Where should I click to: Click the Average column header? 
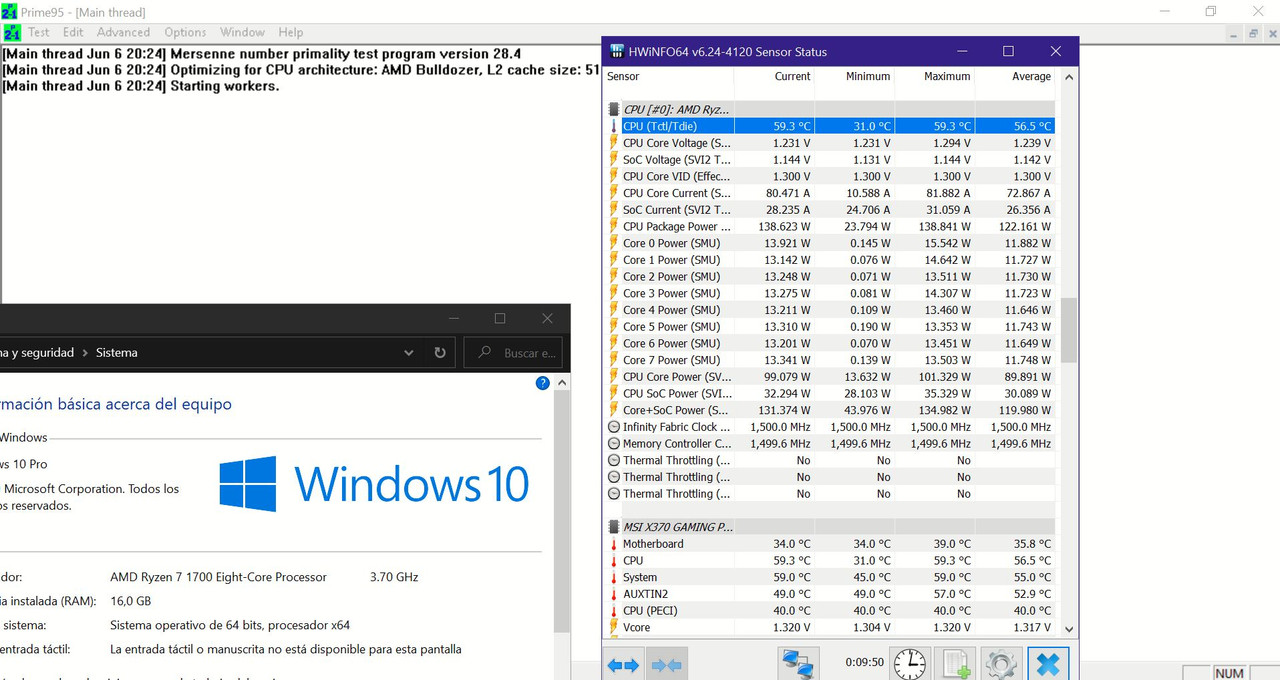[1031, 76]
